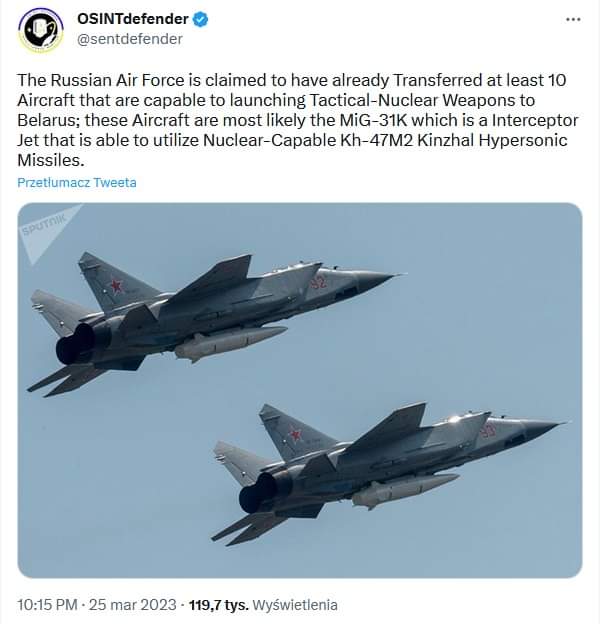This screenshot has width=600, height=624.
Task: Click the Kinzhal missile under the upper jet
Action: (230, 343)
